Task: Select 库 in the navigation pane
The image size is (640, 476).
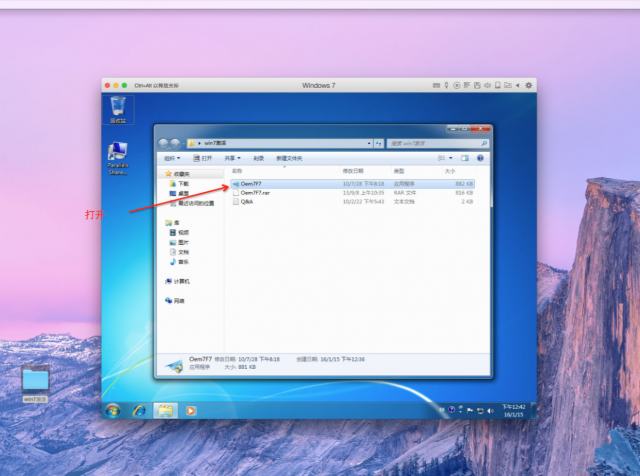Action: [172, 223]
